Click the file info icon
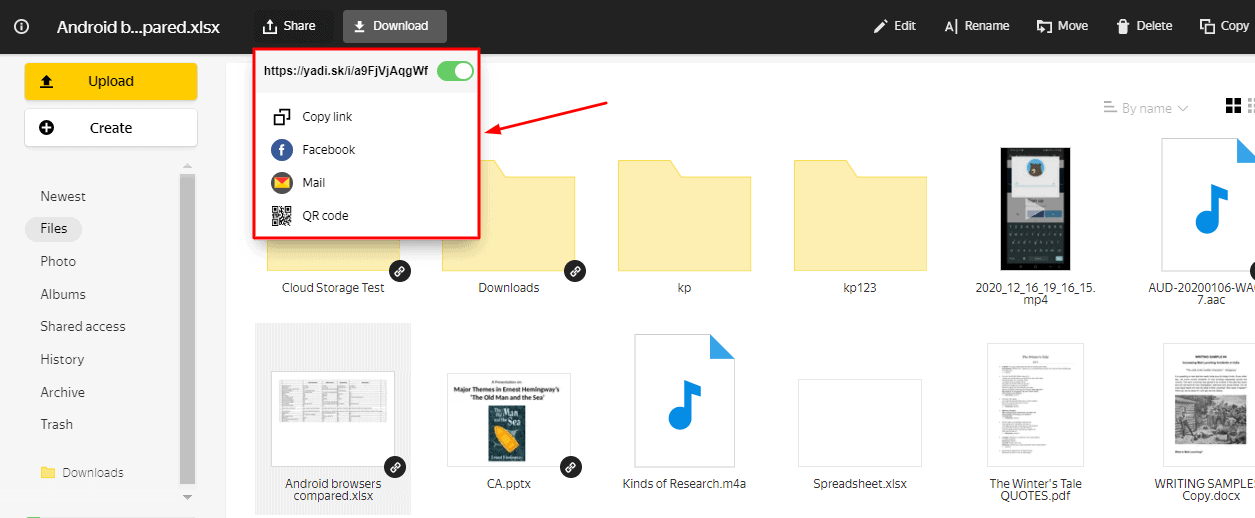 click(22, 27)
